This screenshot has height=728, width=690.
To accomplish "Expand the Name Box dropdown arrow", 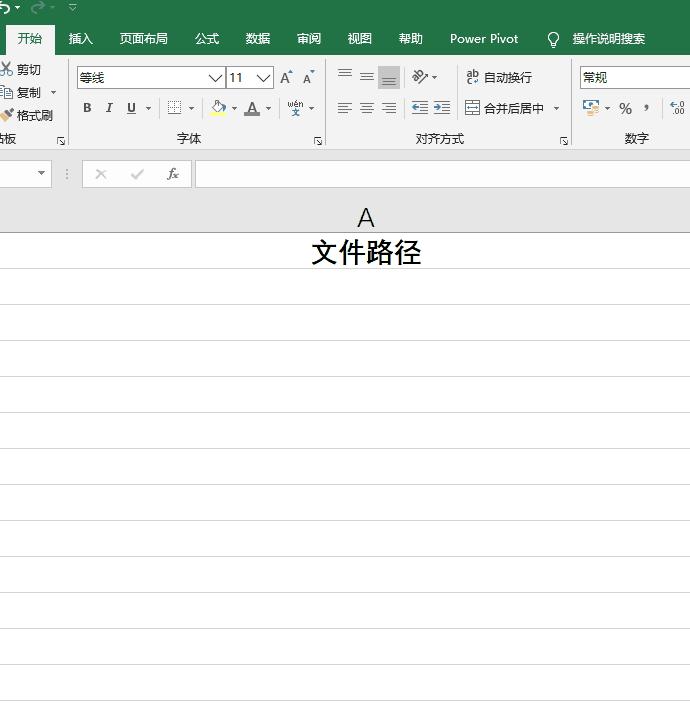I will 41,173.
